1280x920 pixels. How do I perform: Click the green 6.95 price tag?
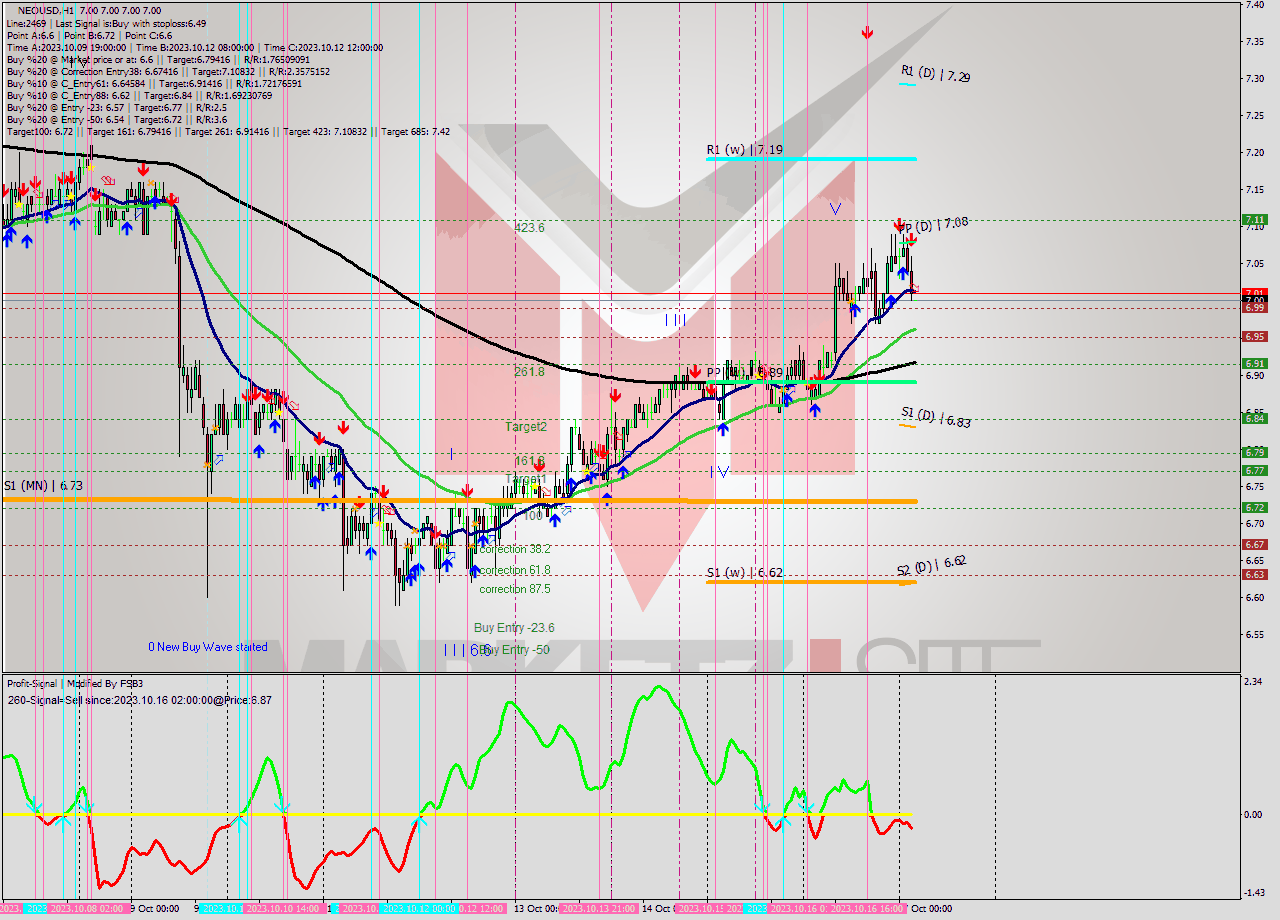[1254, 336]
